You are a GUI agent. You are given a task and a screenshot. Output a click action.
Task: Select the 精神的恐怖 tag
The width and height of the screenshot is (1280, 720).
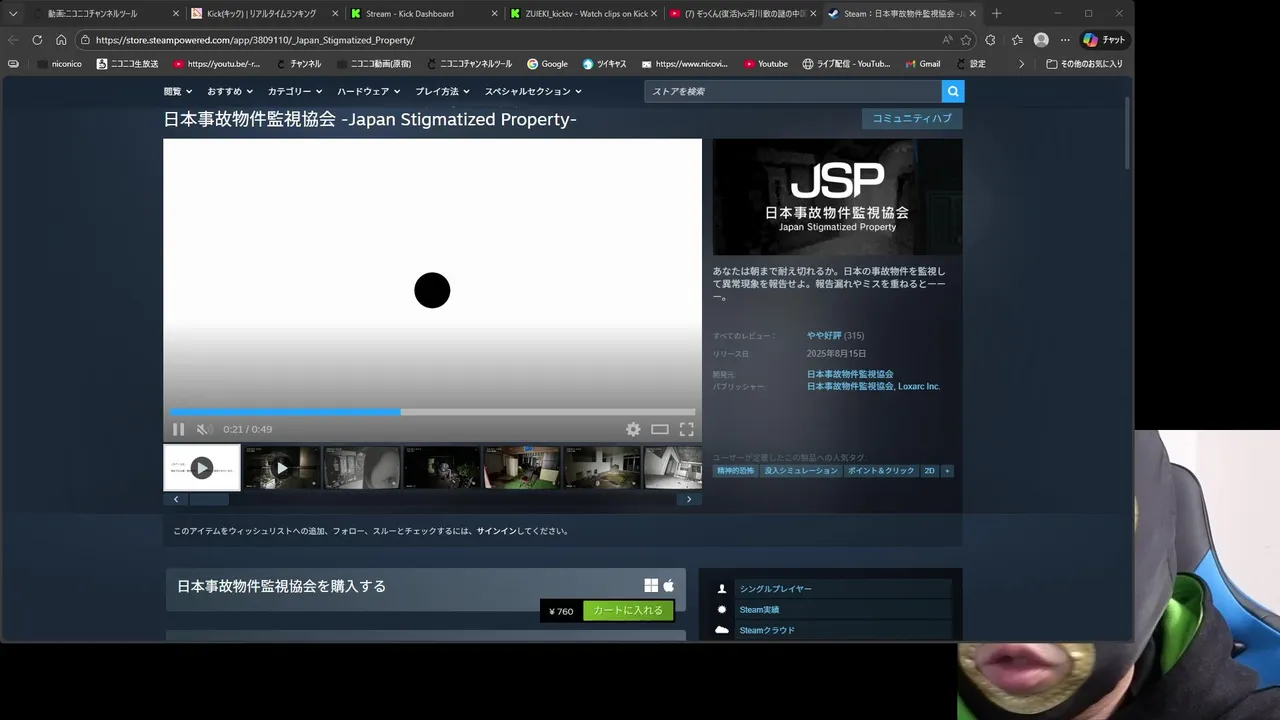click(x=736, y=470)
